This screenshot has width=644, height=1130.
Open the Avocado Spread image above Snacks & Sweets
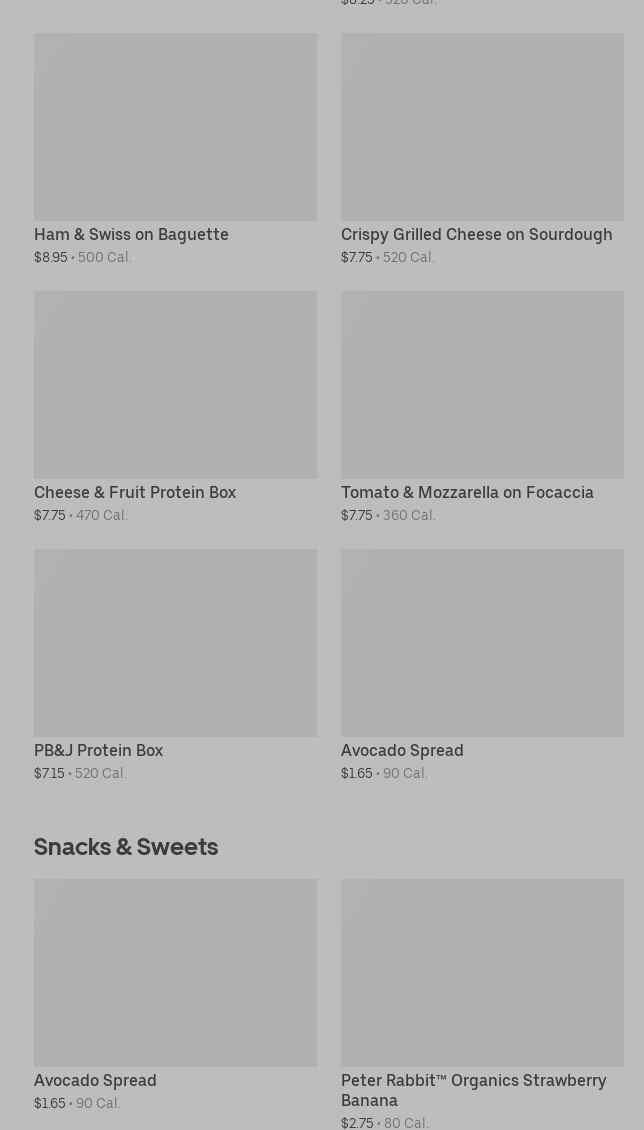[482, 643]
